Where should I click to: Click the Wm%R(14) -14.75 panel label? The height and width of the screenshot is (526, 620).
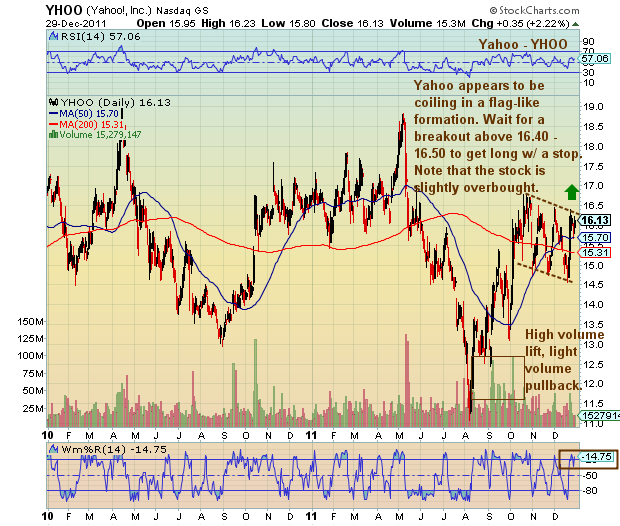coord(113,450)
